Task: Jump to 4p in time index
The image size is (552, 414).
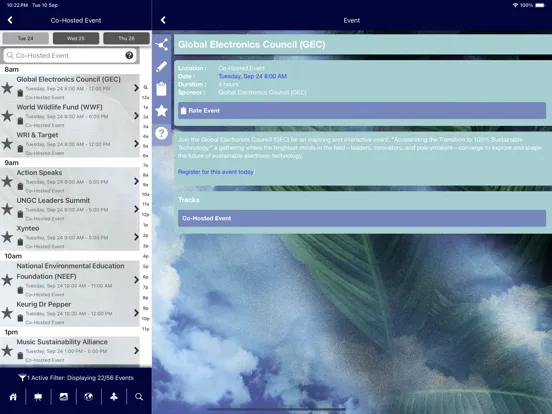Action: tap(145, 256)
